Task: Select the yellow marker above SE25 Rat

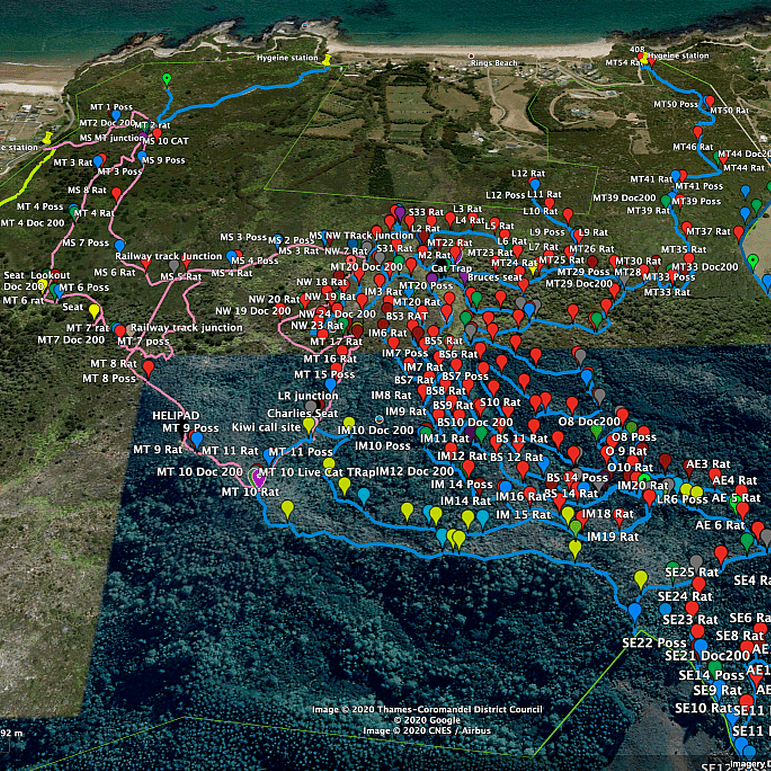Action: point(641,578)
